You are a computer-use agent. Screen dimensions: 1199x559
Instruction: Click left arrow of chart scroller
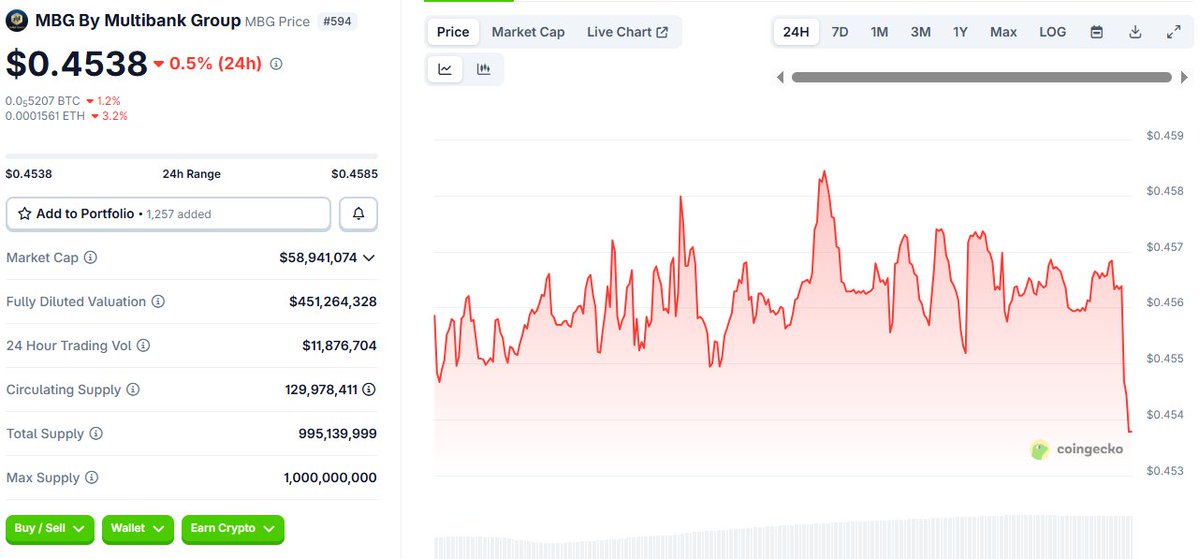[780, 77]
